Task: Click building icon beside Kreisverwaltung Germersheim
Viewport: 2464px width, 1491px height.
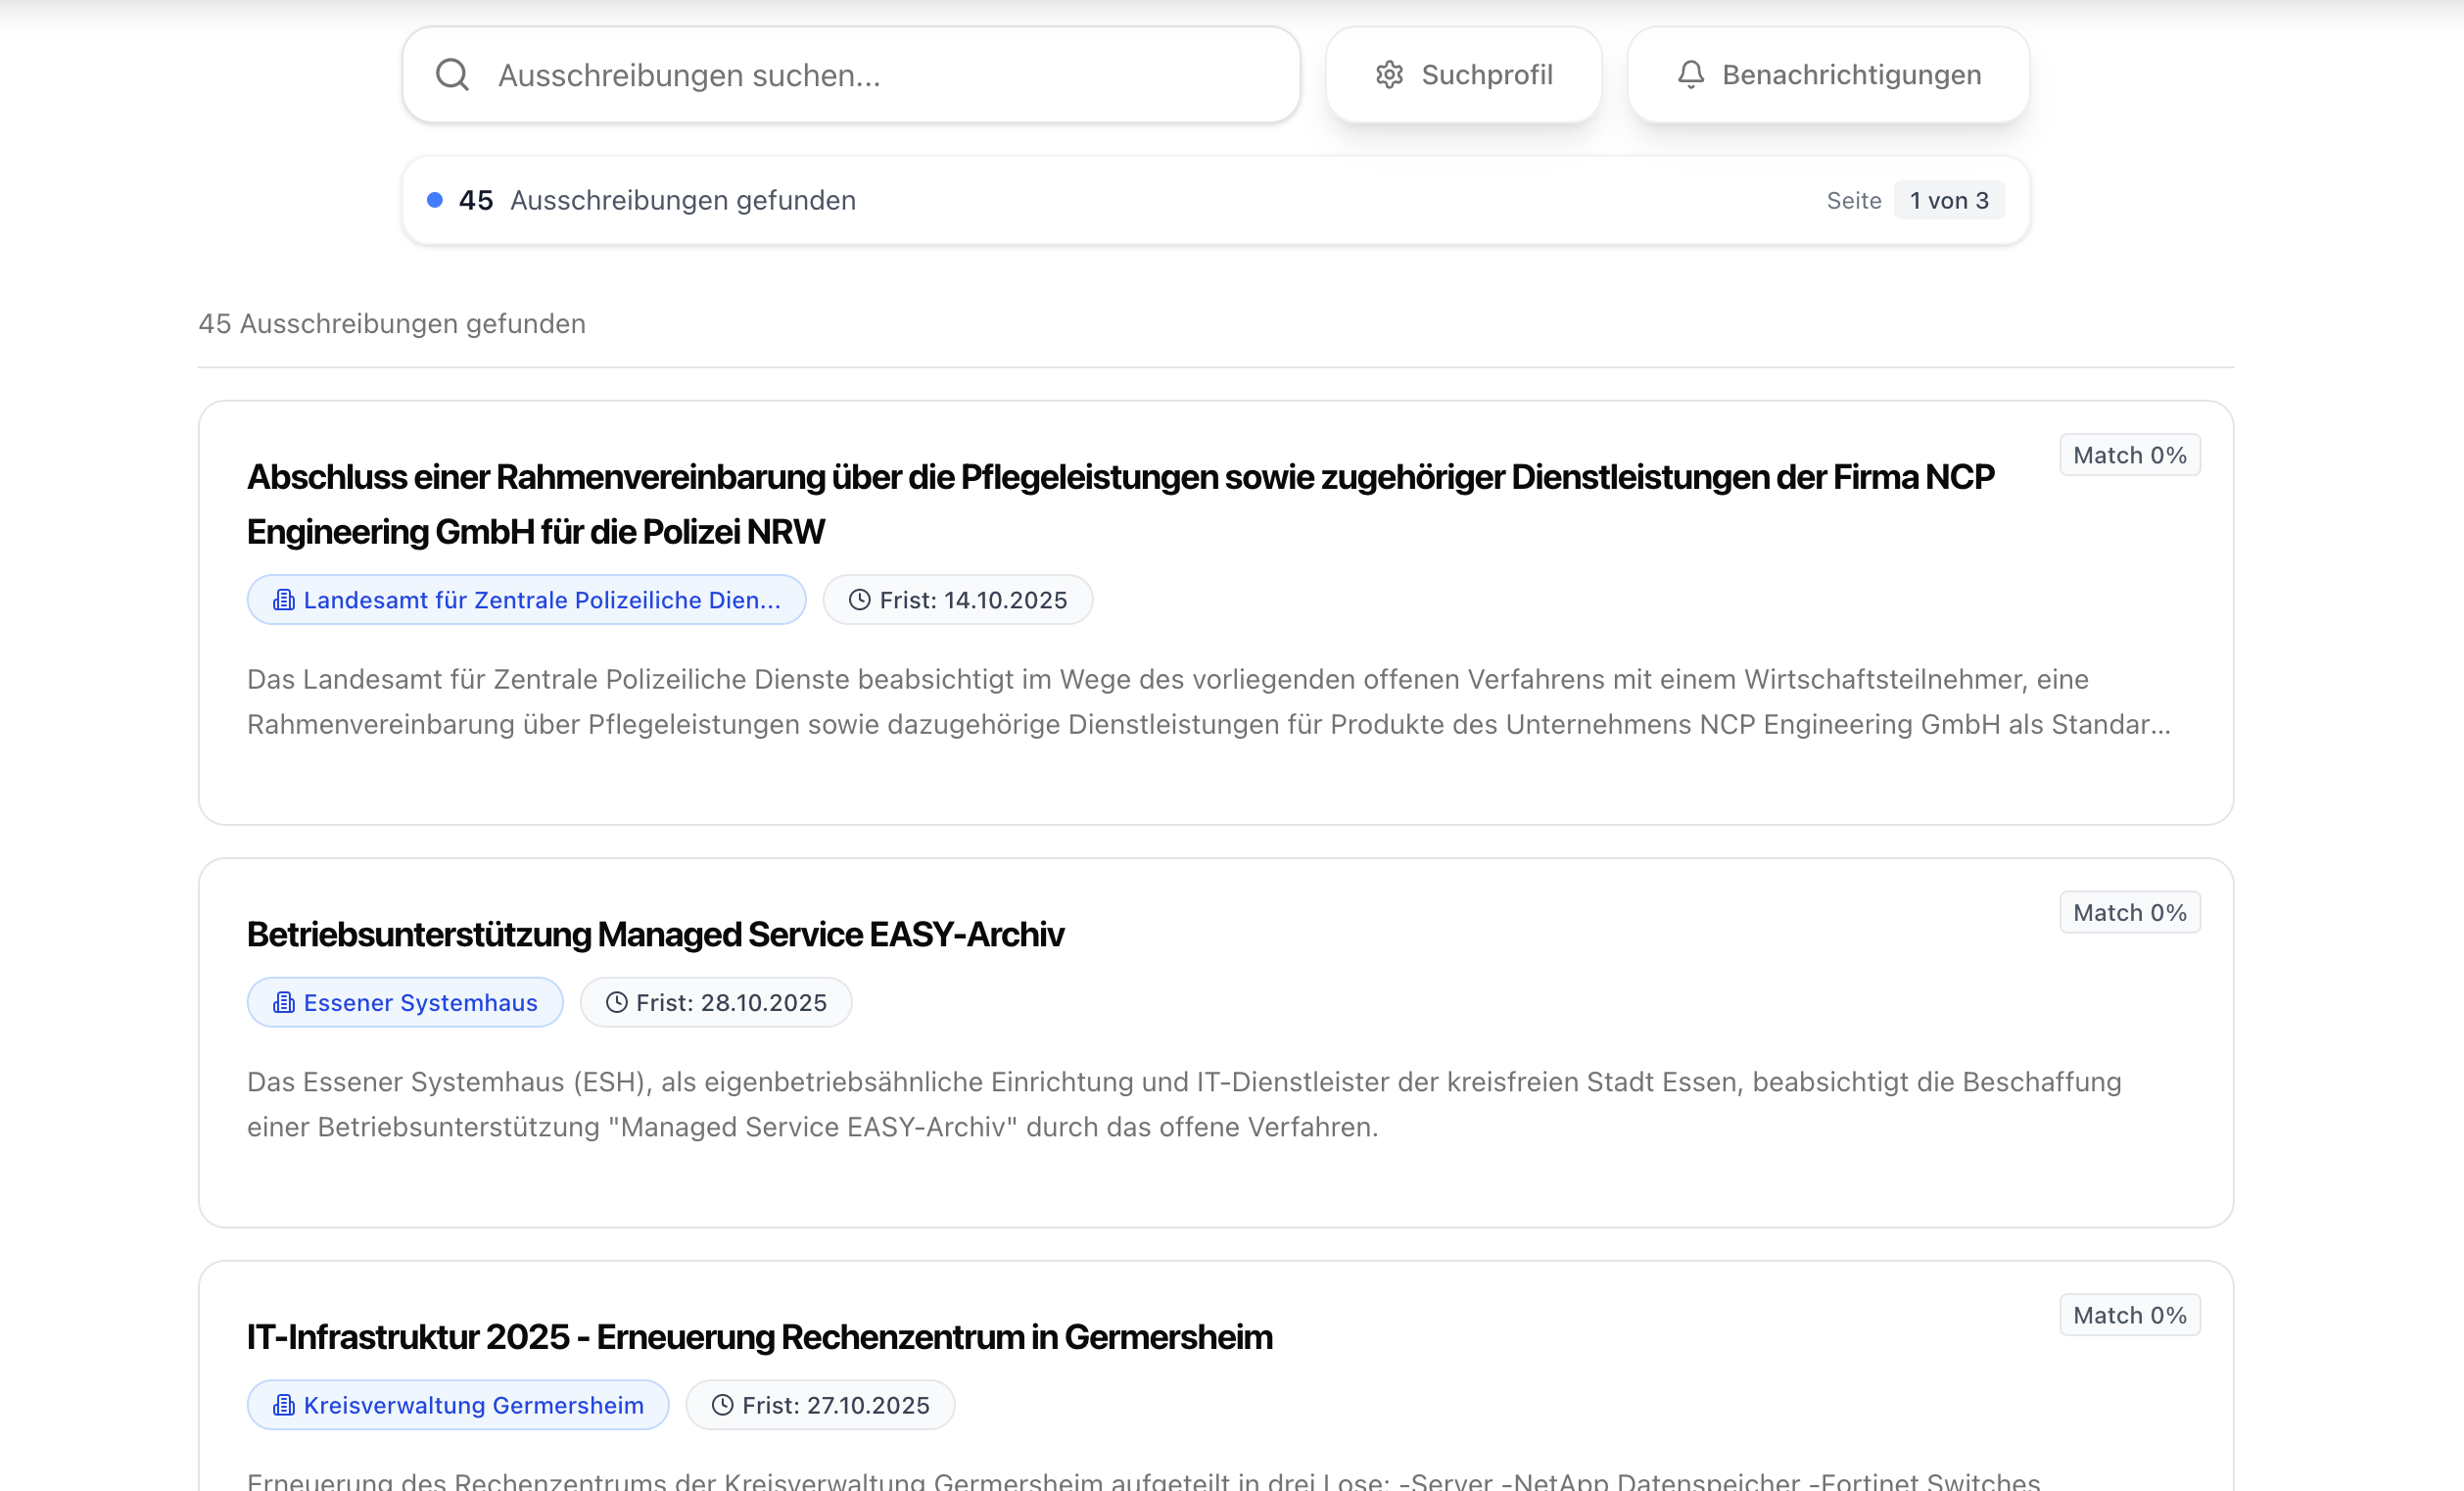Action: coord(284,1405)
